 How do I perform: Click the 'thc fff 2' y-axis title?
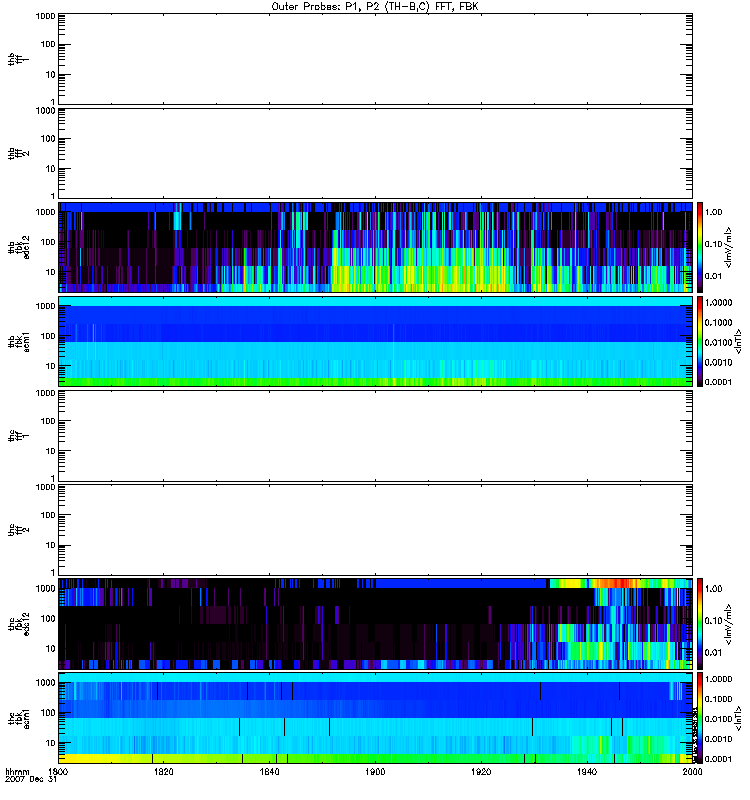coord(18,530)
